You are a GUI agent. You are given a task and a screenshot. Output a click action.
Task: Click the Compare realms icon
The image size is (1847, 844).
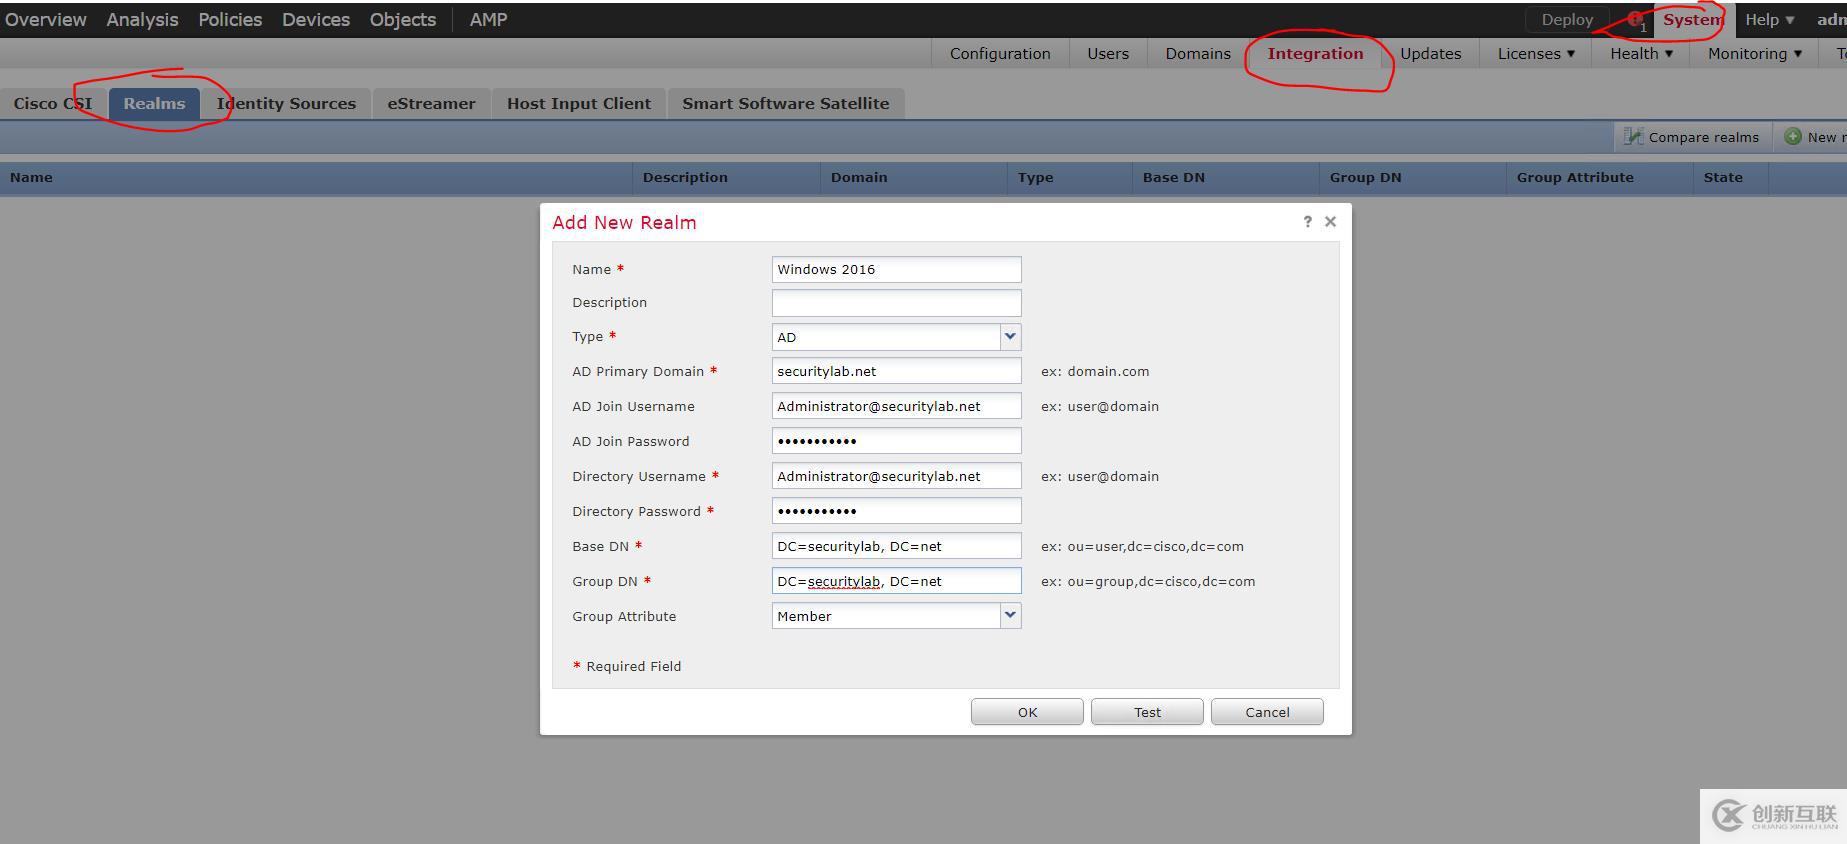tap(1633, 137)
